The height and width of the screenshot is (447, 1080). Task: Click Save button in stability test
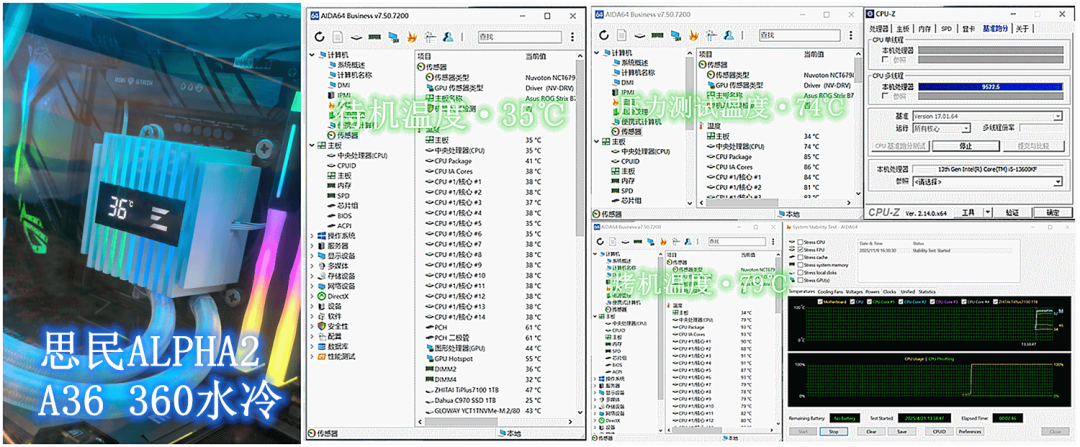coord(902,432)
